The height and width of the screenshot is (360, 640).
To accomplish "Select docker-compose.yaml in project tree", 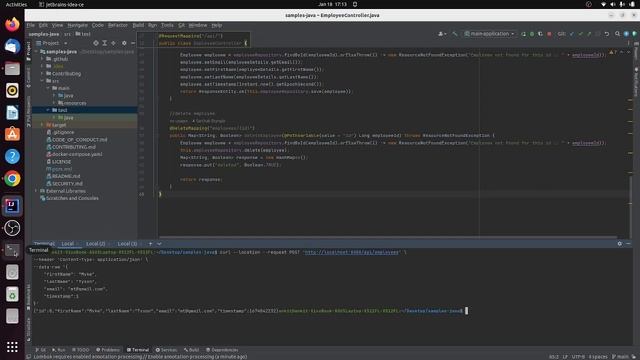I will click(x=77, y=154).
